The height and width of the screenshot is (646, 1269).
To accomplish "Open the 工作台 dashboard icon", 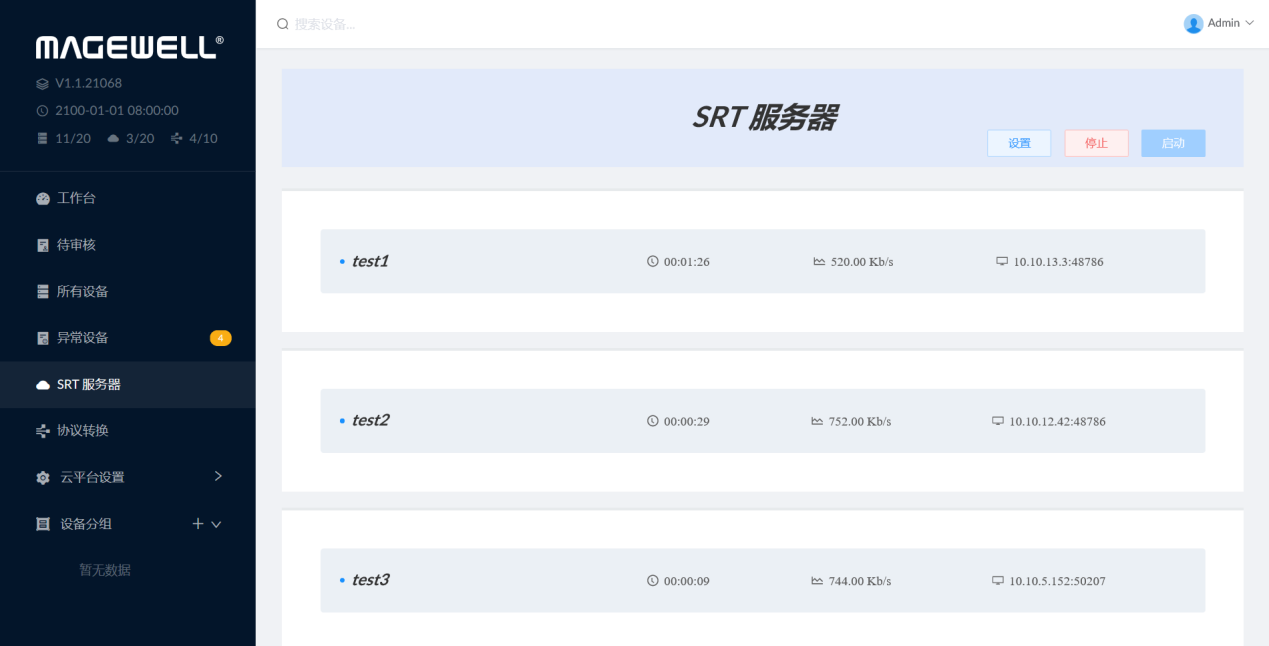I will point(43,198).
